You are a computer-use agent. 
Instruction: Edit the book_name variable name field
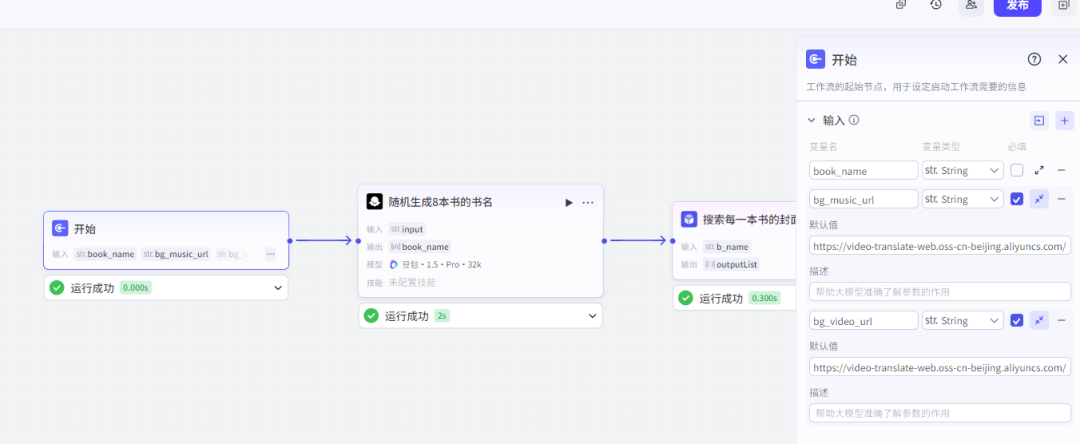864,170
